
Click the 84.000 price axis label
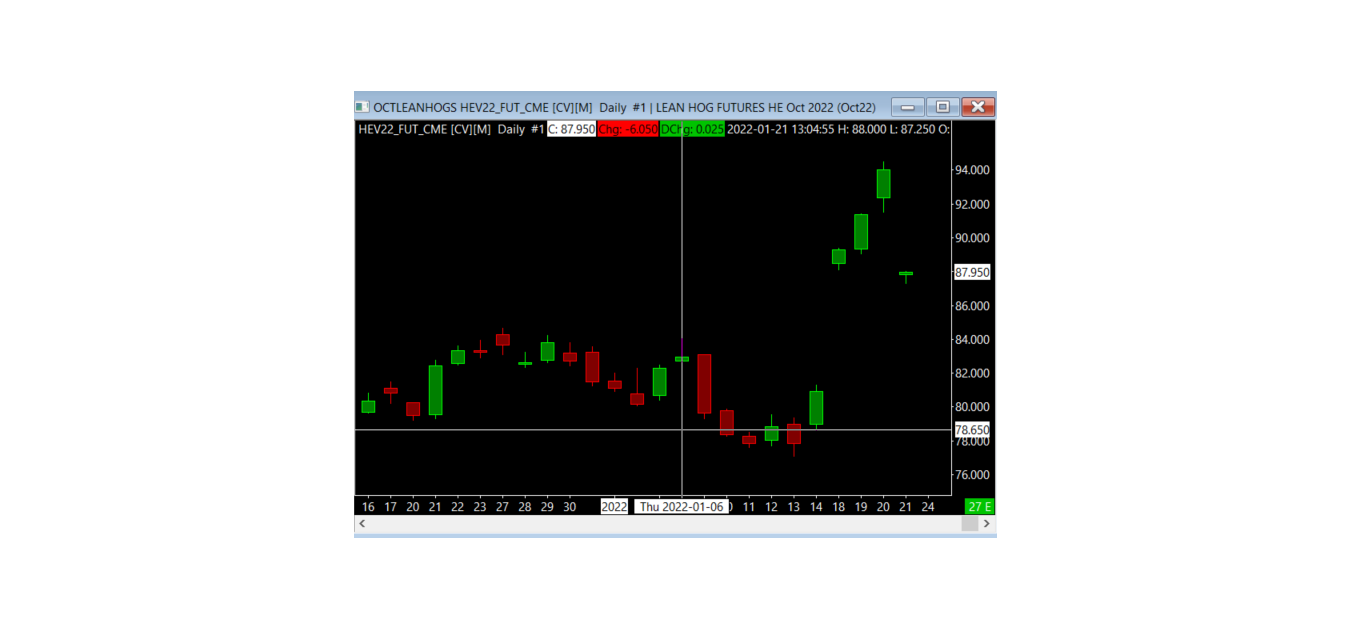(972, 340)
